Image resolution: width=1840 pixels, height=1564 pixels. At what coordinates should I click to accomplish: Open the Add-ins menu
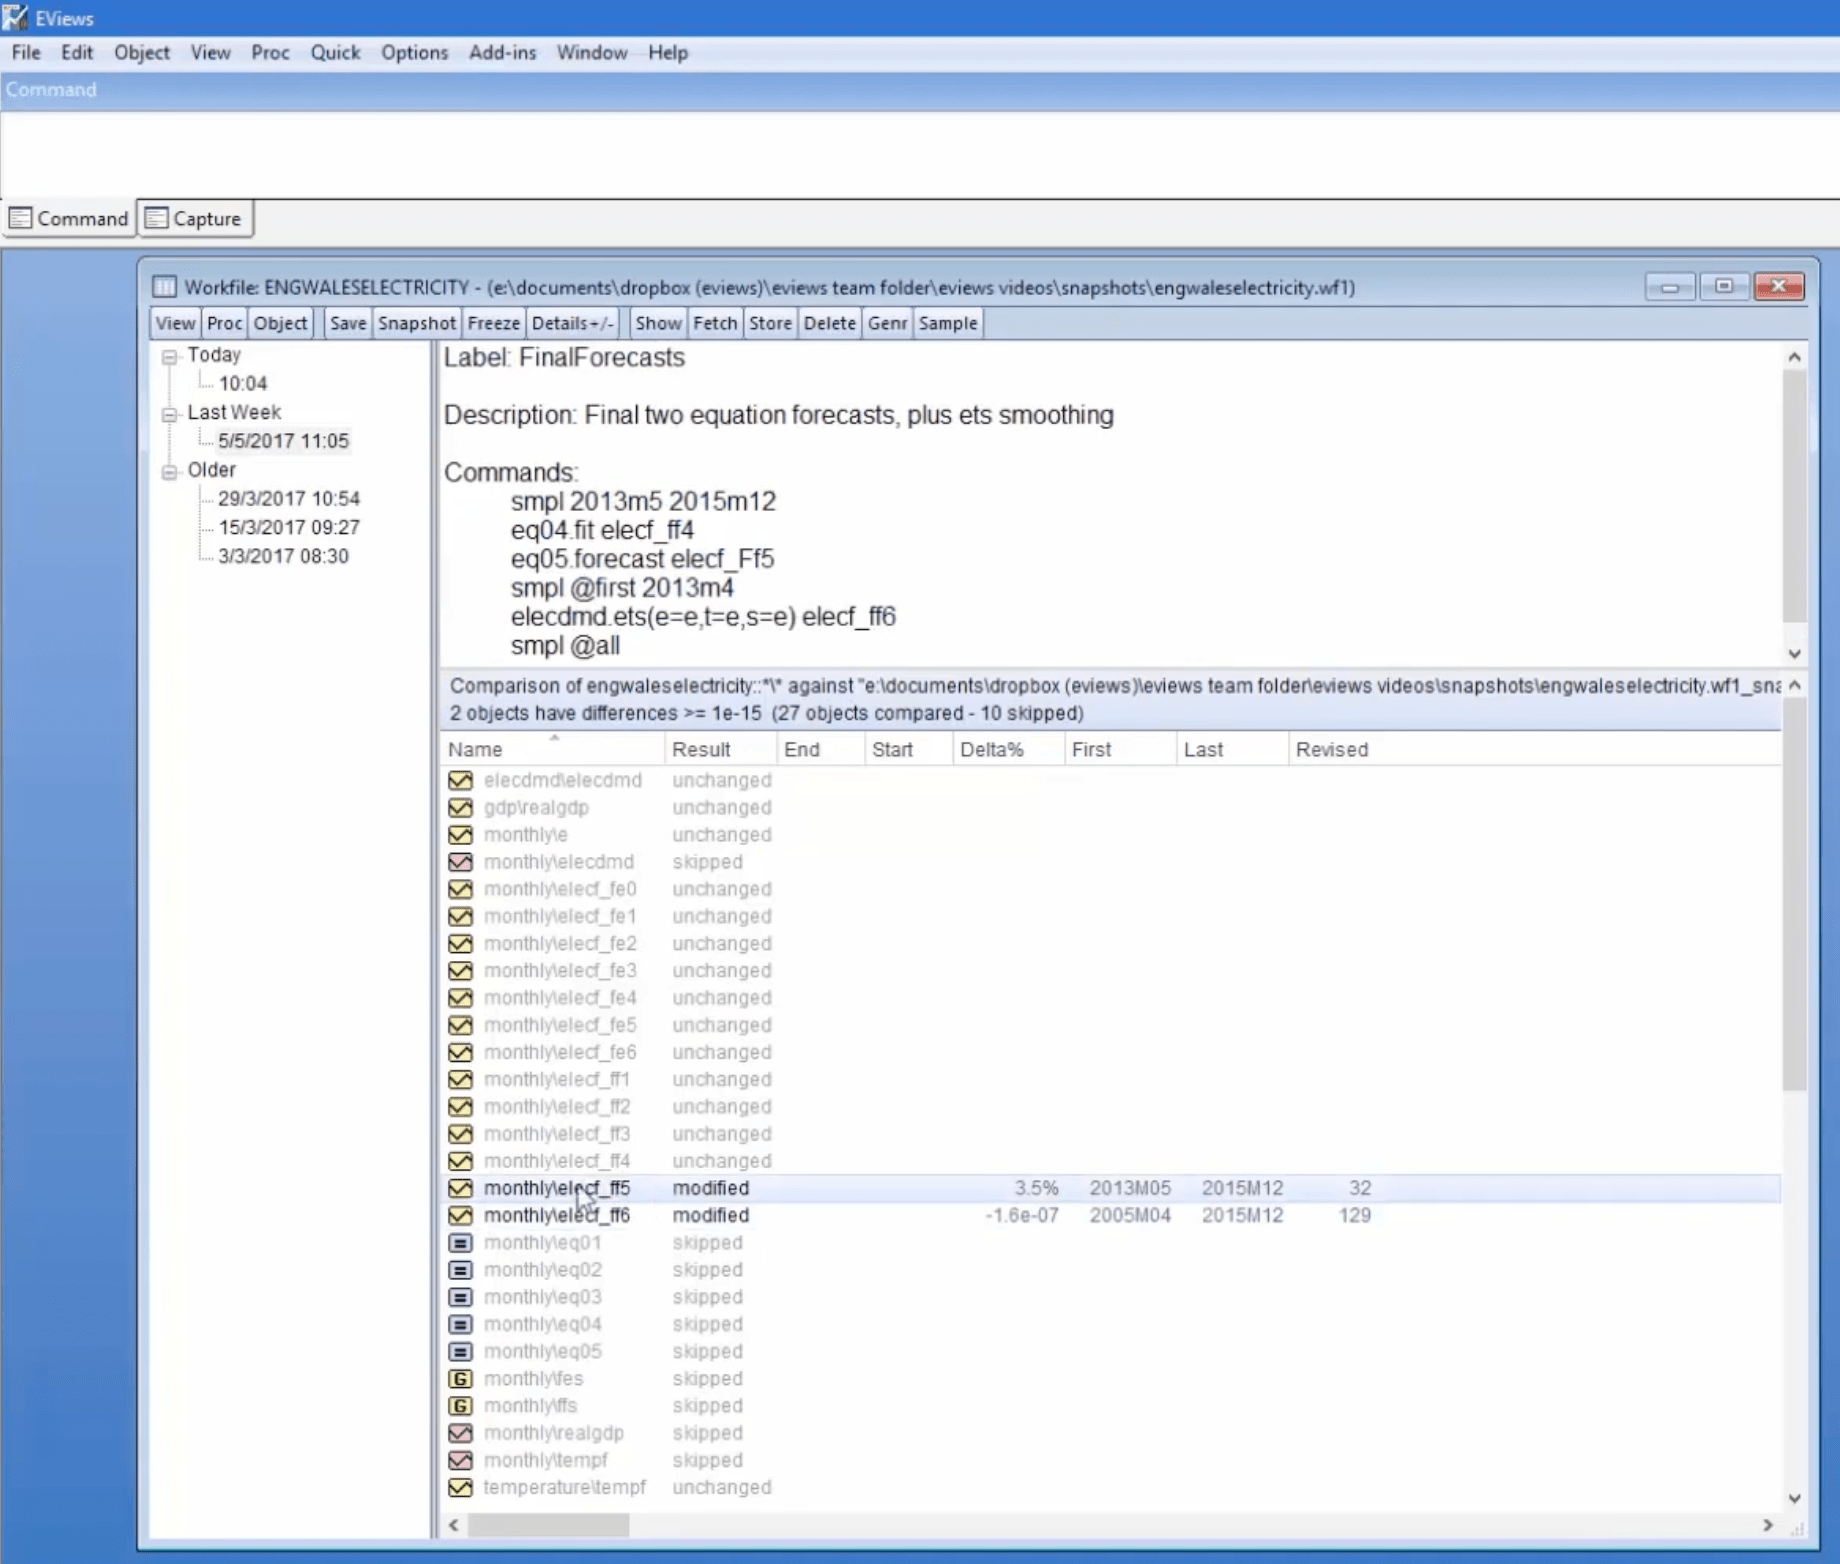[x=502, y=52]
